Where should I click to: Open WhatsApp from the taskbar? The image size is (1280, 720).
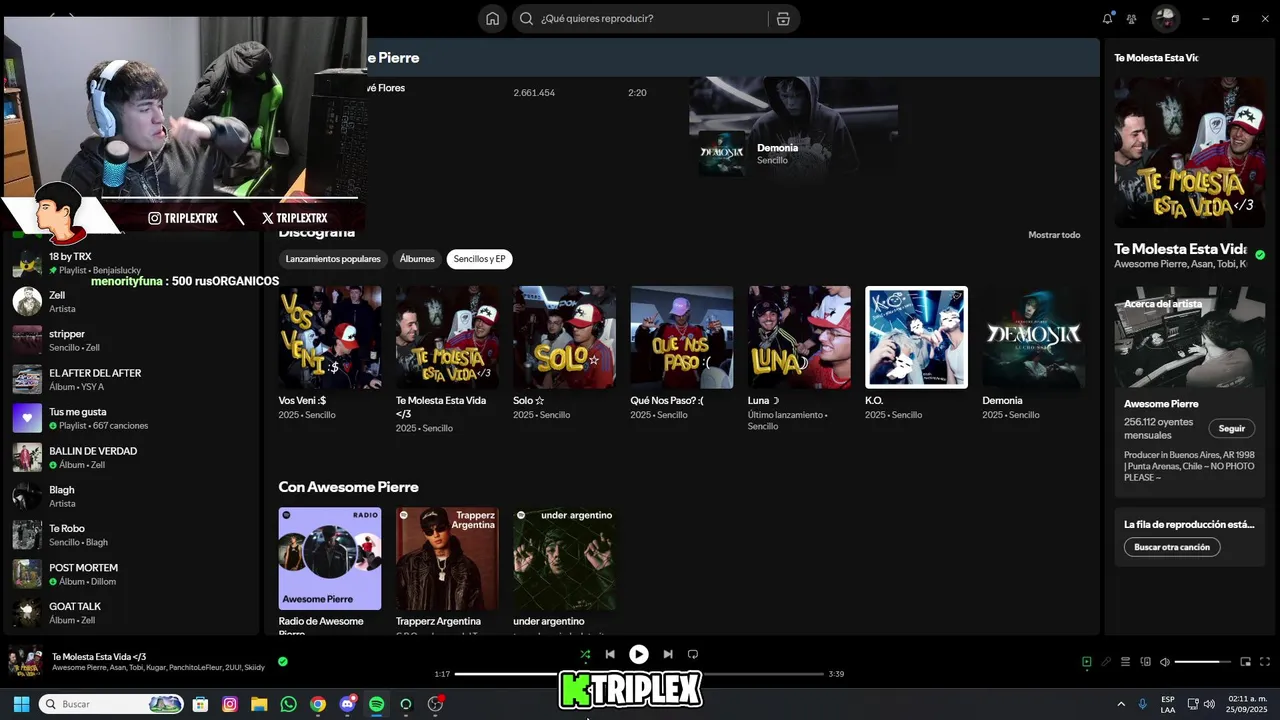[x=289, y=704]
